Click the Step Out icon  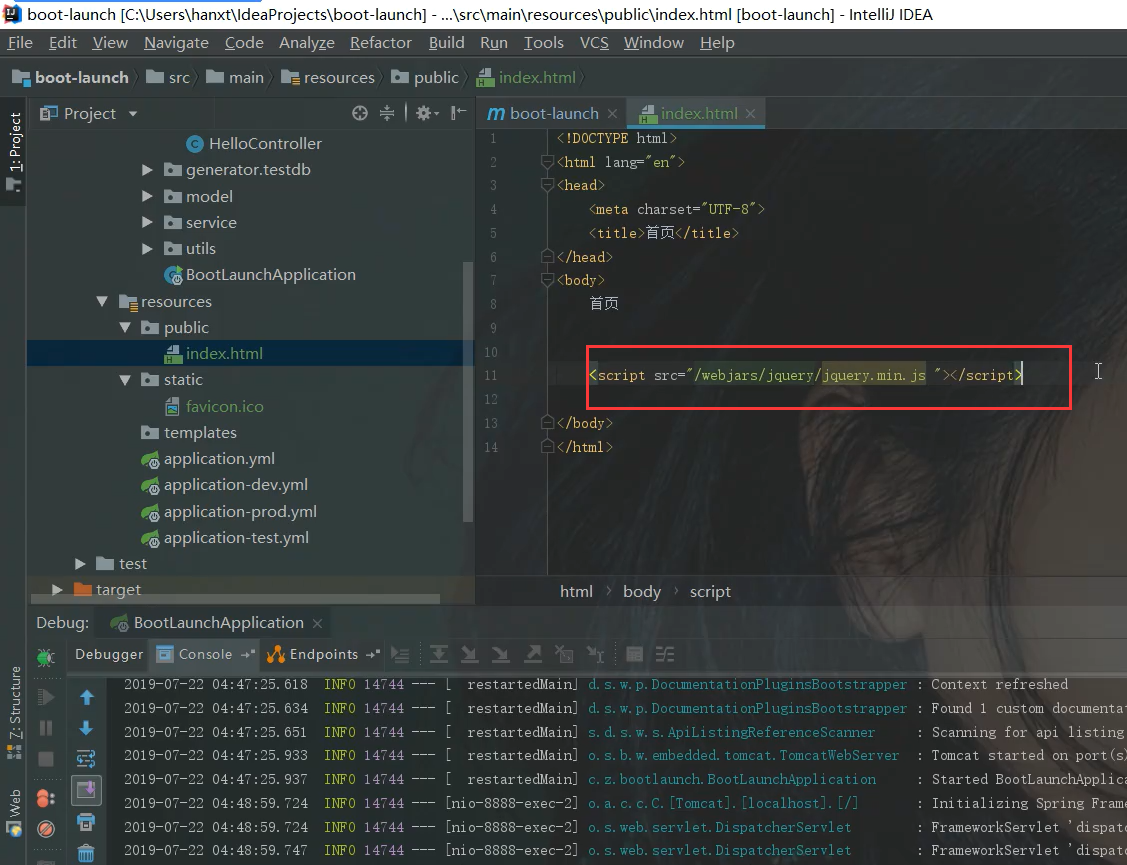(x=533, y=654)
